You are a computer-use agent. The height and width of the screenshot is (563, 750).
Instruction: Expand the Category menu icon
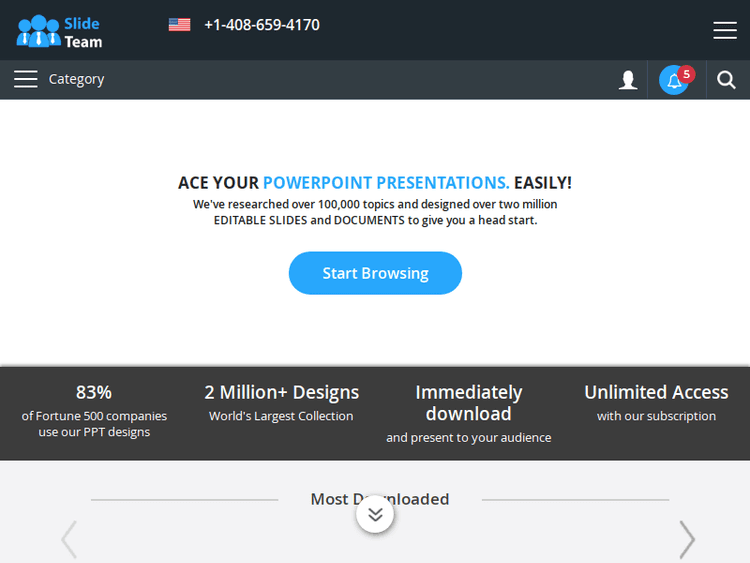click(26, 79)
